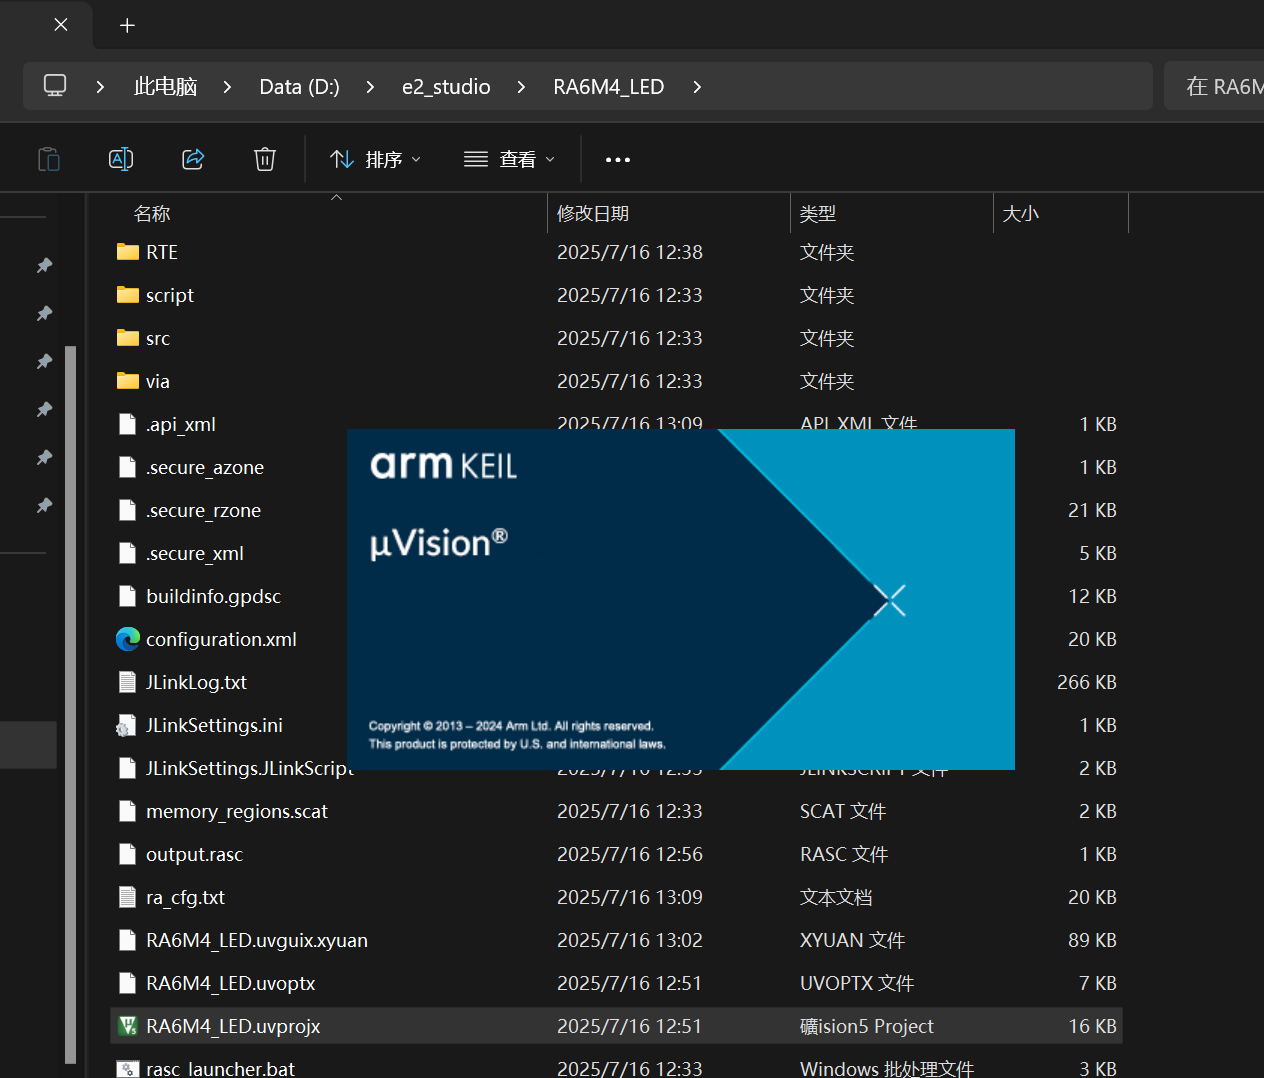Click the navigation pane scrollbar

point(70,705)
